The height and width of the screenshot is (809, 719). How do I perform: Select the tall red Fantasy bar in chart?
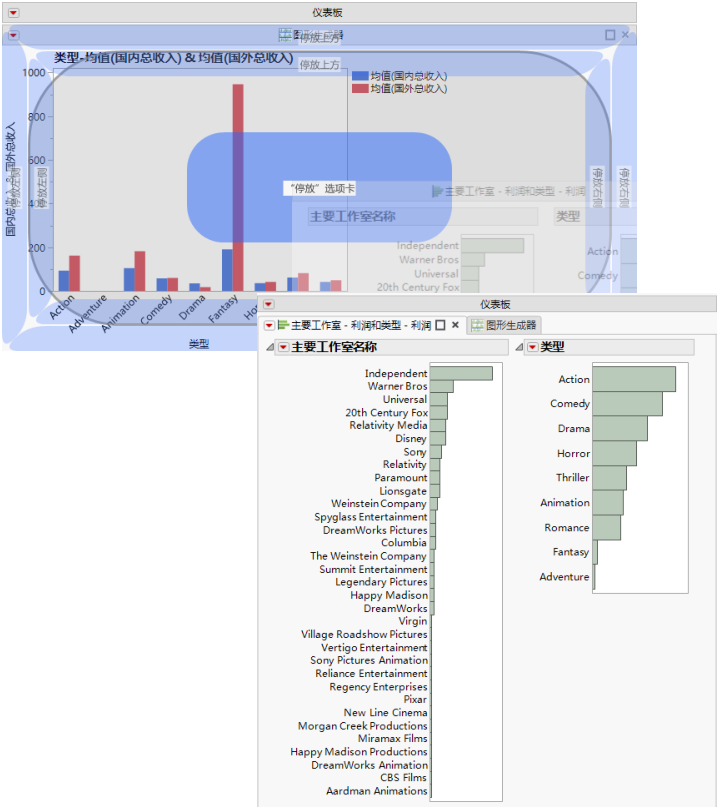[238, 188]
